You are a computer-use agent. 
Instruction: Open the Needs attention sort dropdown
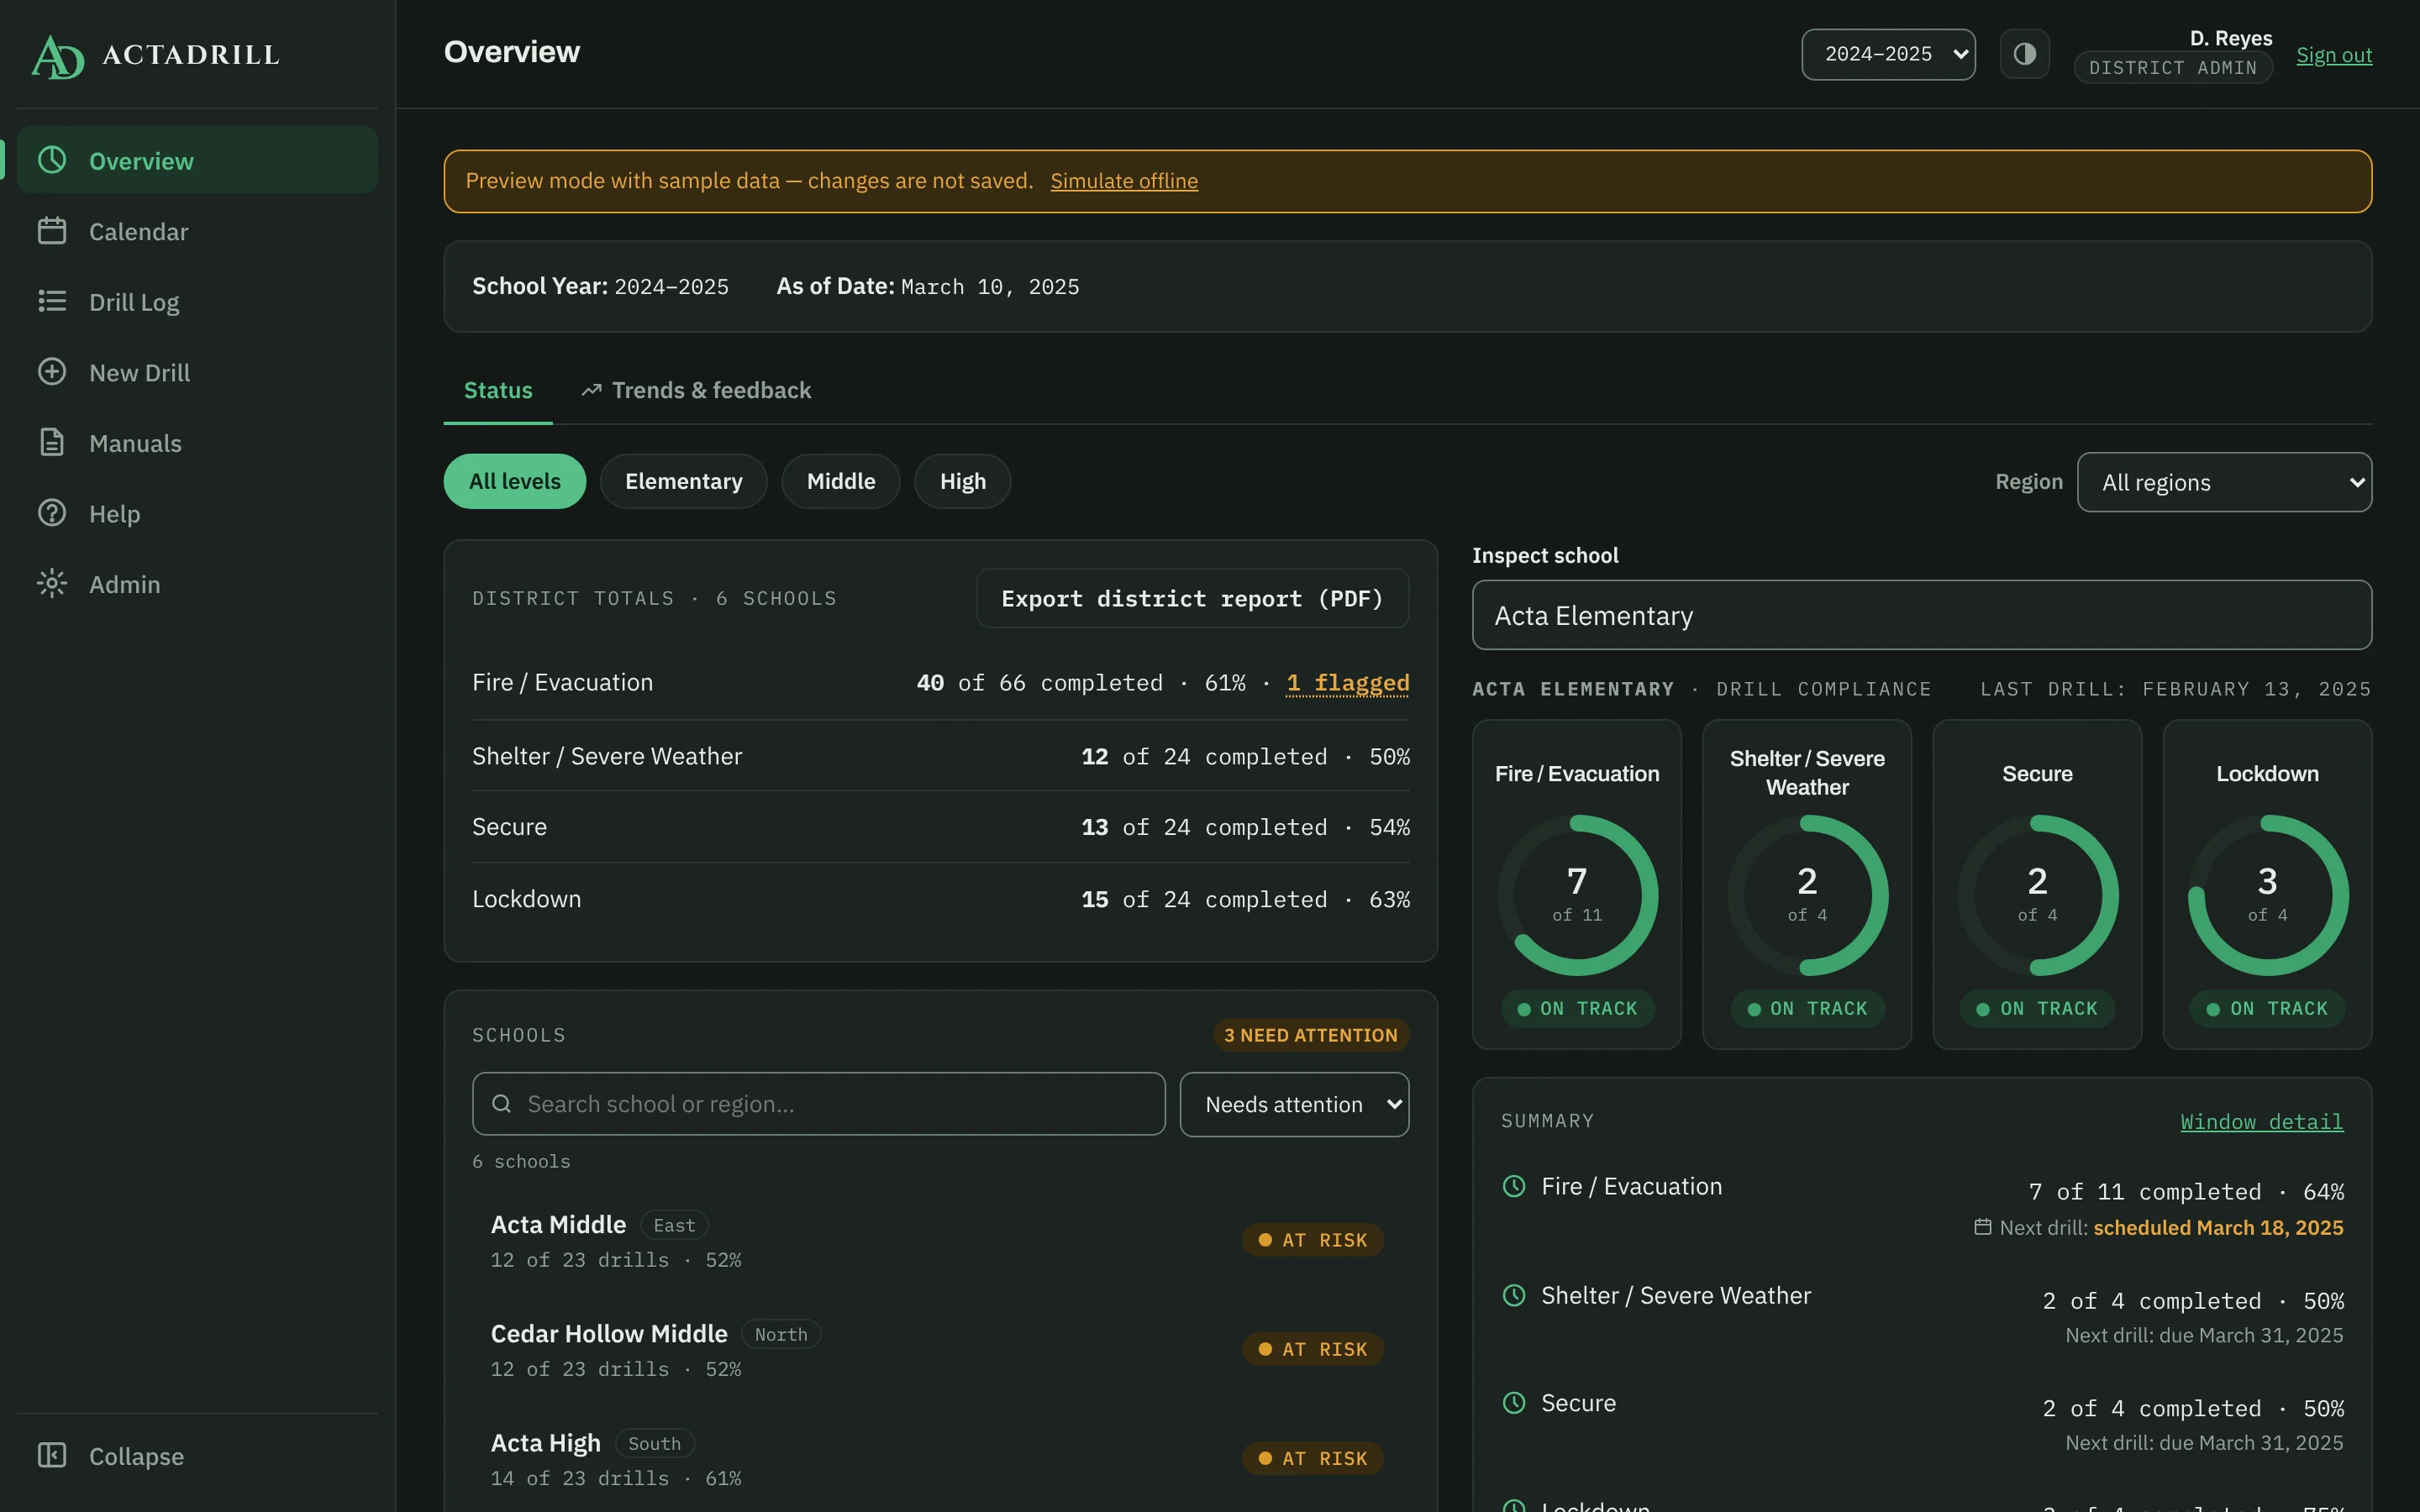coord(1294,1104)
